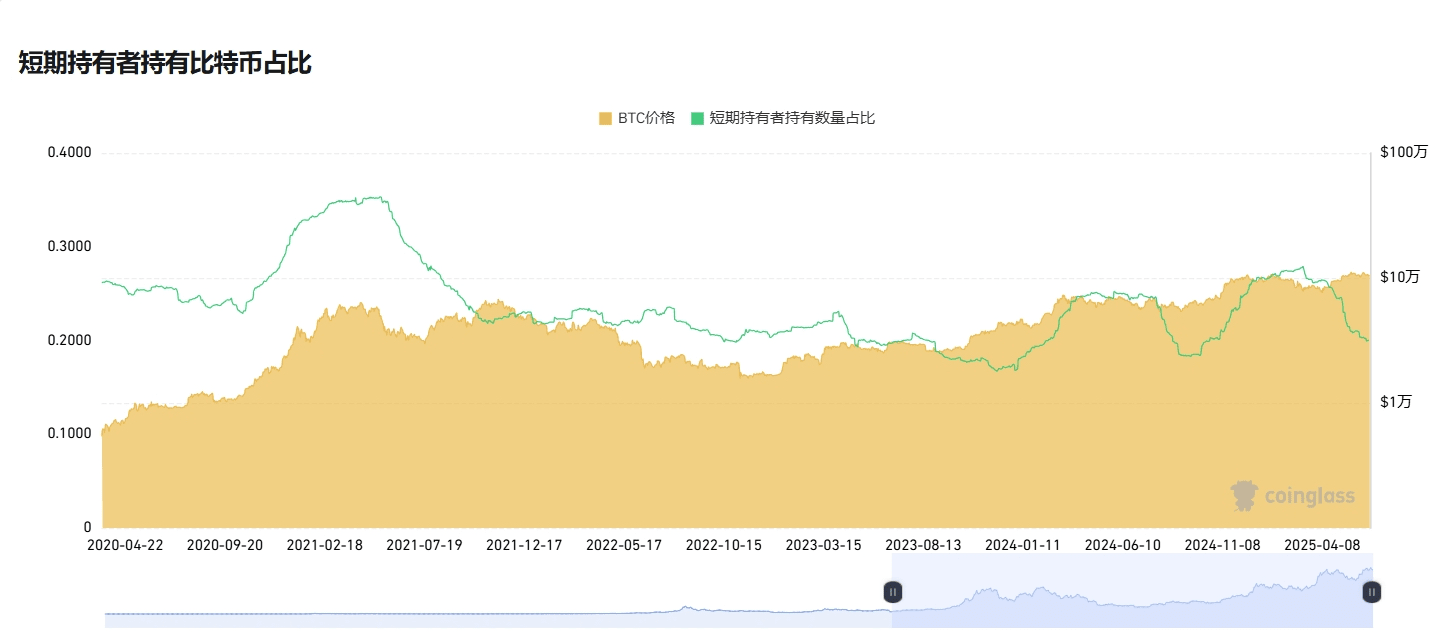Click the 0.4000 left axis label
1456x633 pixels.
click(x=70, y=152)
